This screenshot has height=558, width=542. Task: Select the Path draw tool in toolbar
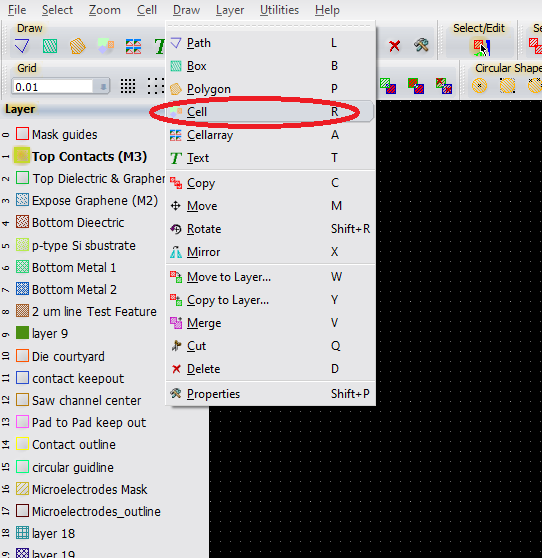(22, 46)
